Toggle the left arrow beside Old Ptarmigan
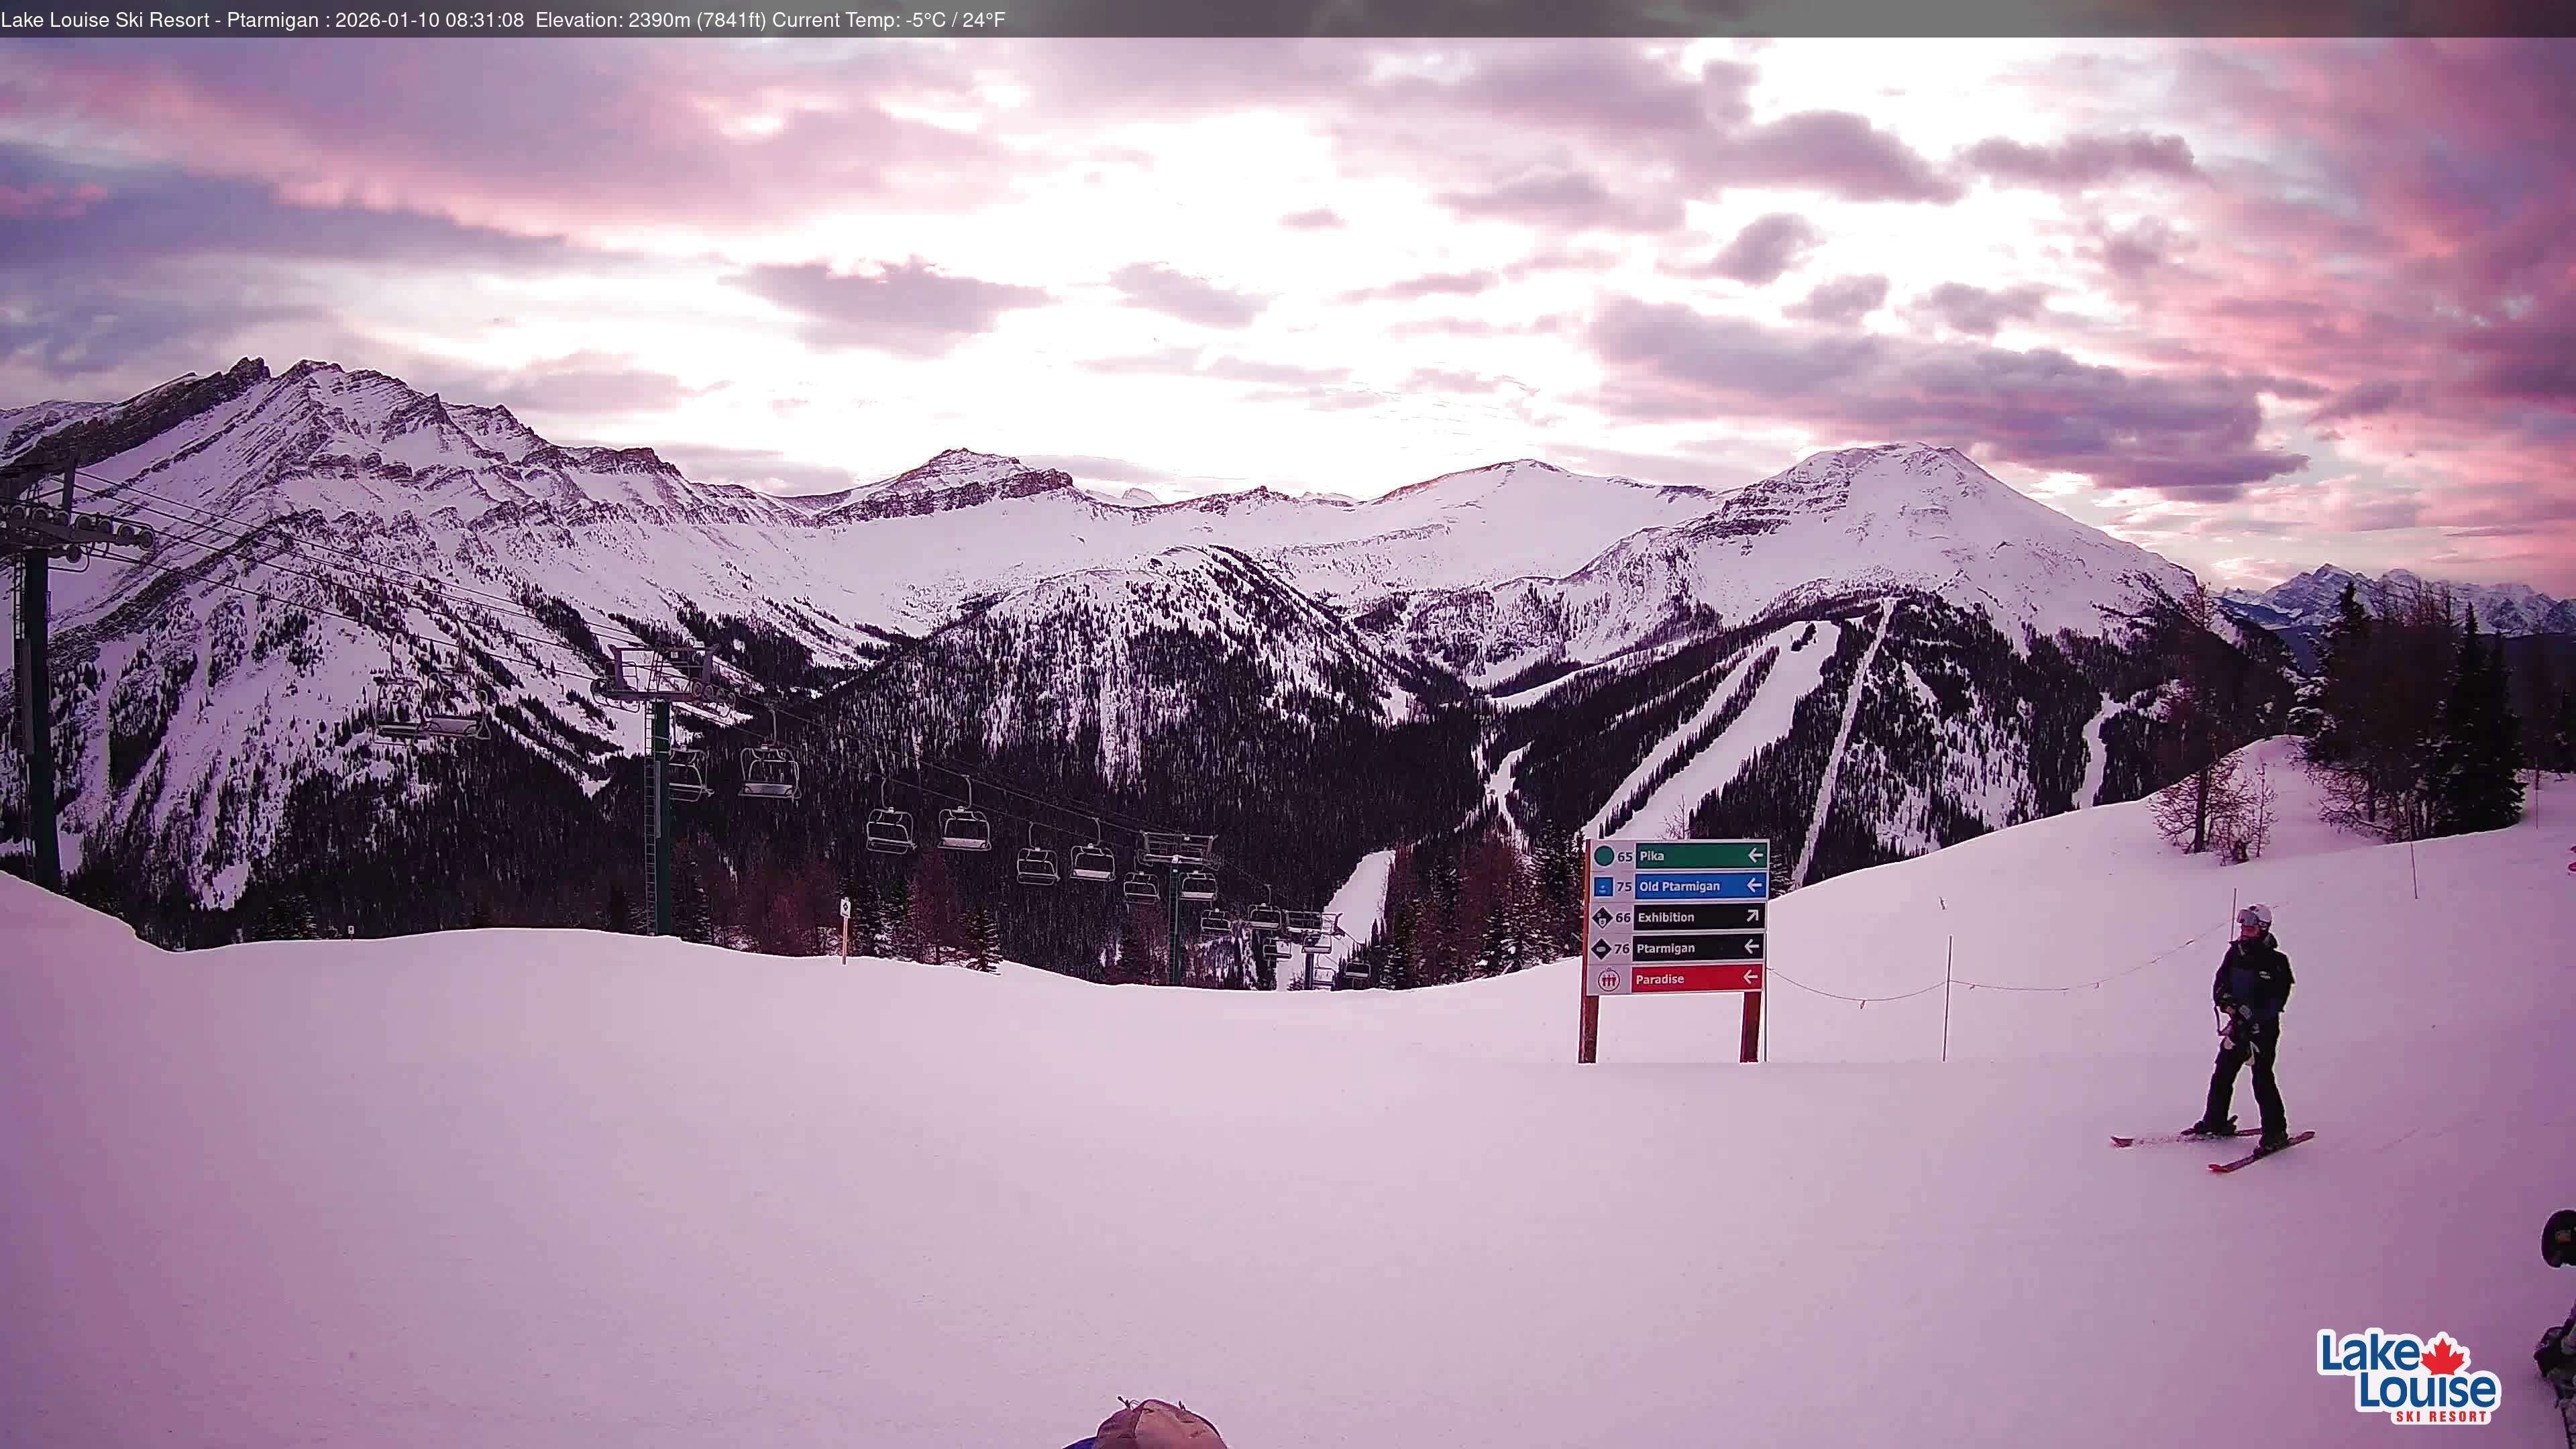 click(1756, 887)
